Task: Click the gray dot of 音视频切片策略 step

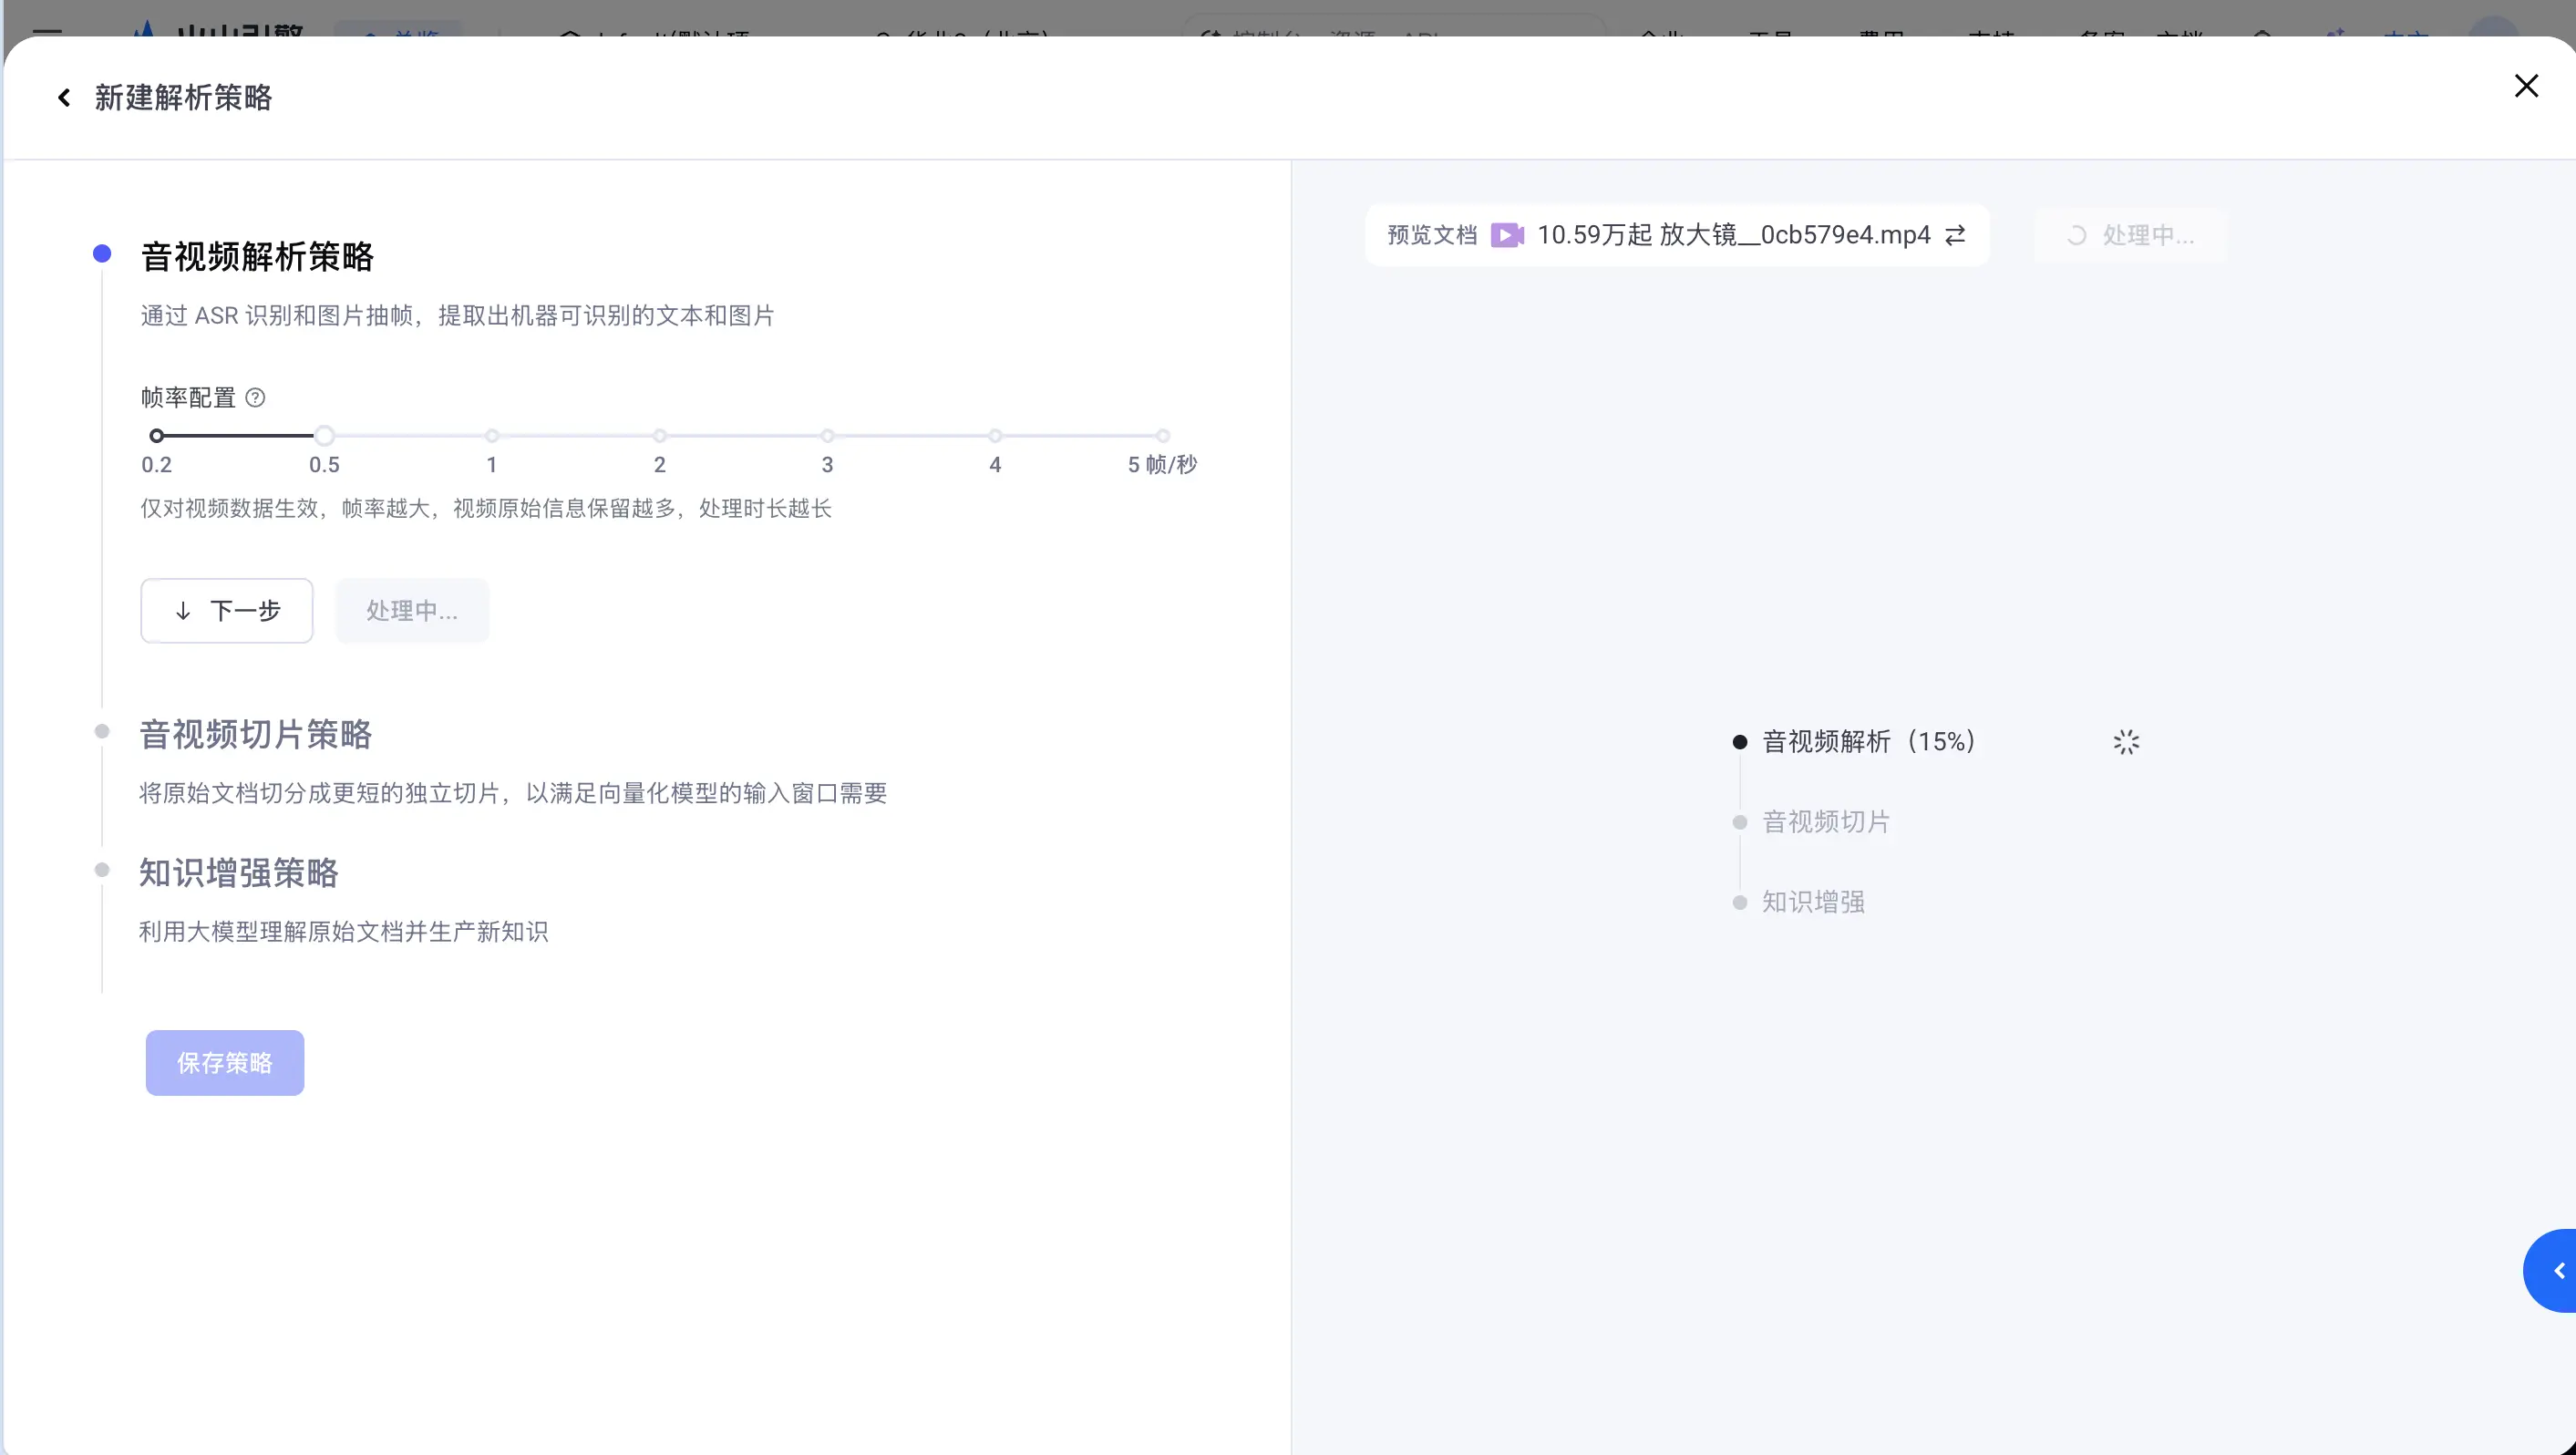Action: coord(102,732)
